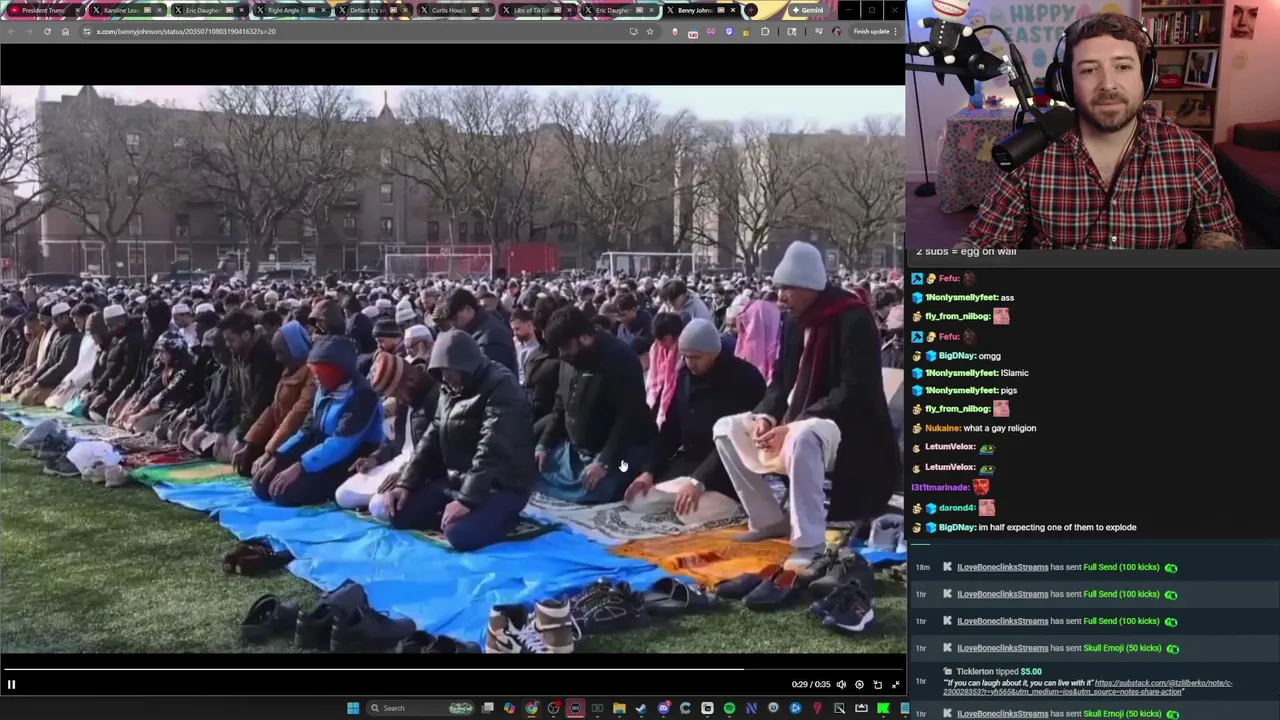Click '2 subs = egg on wall' text
This screenshot has width=1280, height=720.
pyautogui.click(x=966, y=252)
